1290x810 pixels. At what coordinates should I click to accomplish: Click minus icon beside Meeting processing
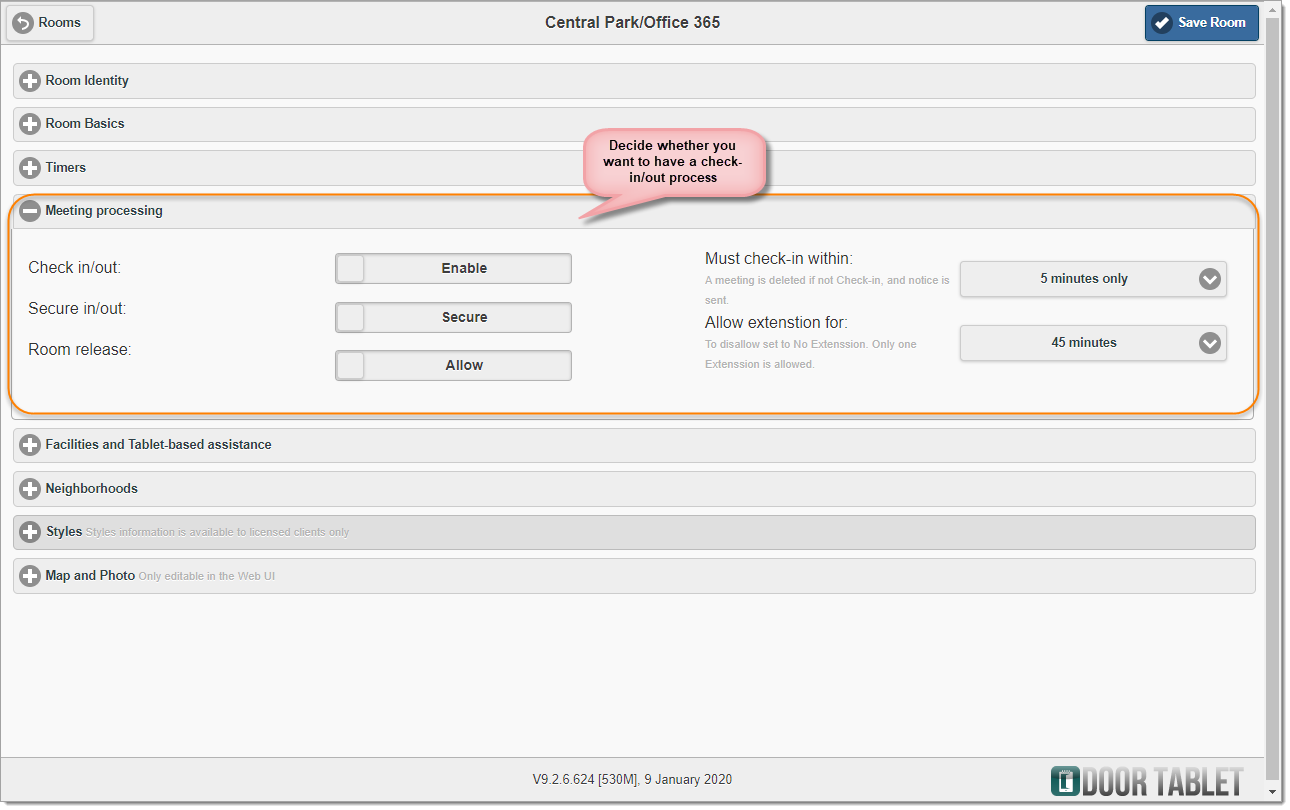click(30, 211)
